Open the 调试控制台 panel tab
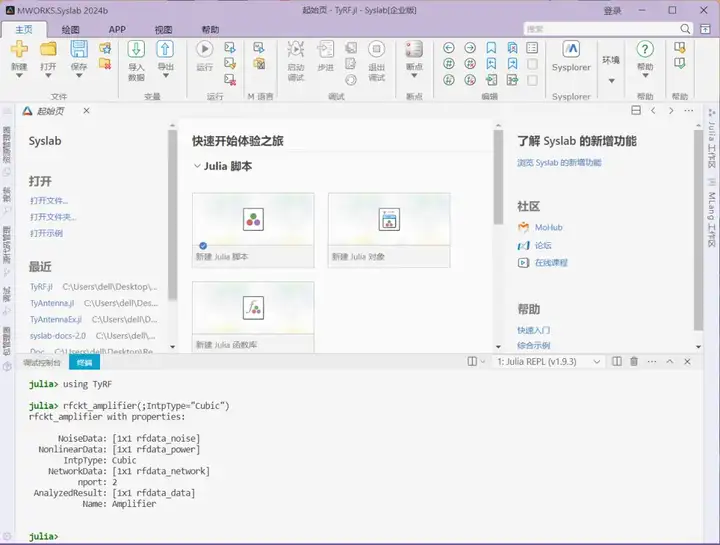Viewport: 720px width, 545px height. point(42,363)
